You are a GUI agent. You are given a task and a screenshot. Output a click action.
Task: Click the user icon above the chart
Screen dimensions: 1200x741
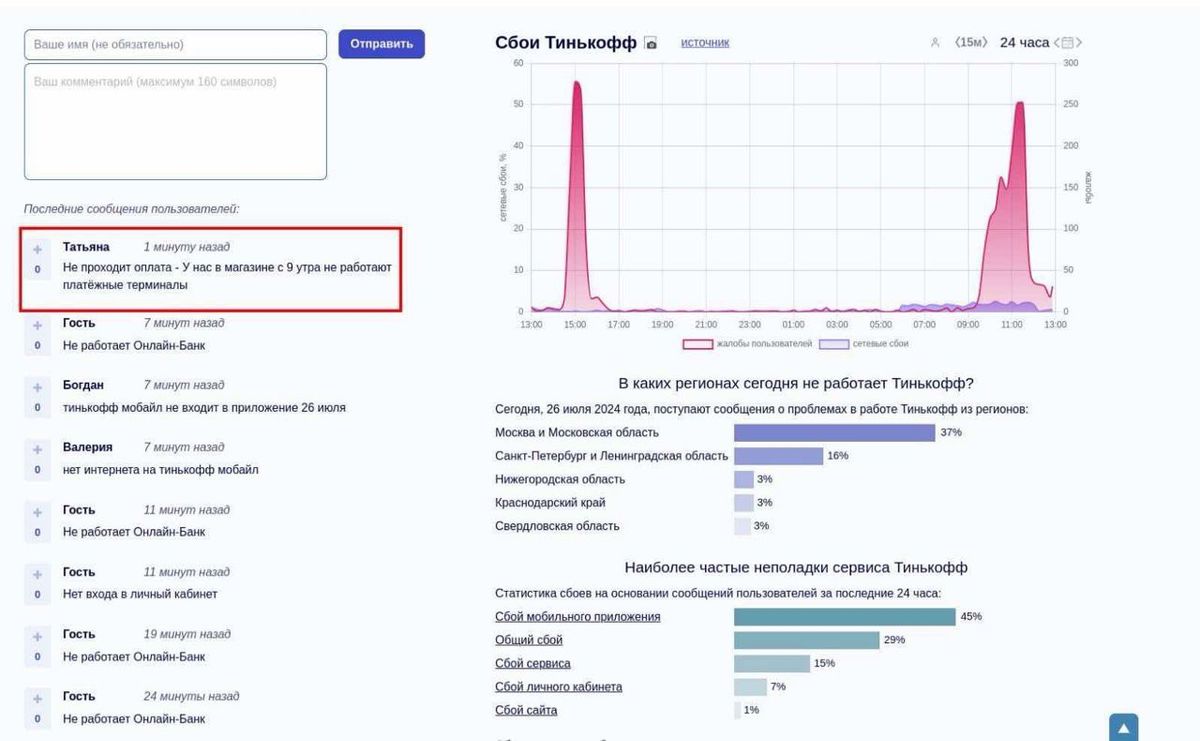tap(935, 43)
